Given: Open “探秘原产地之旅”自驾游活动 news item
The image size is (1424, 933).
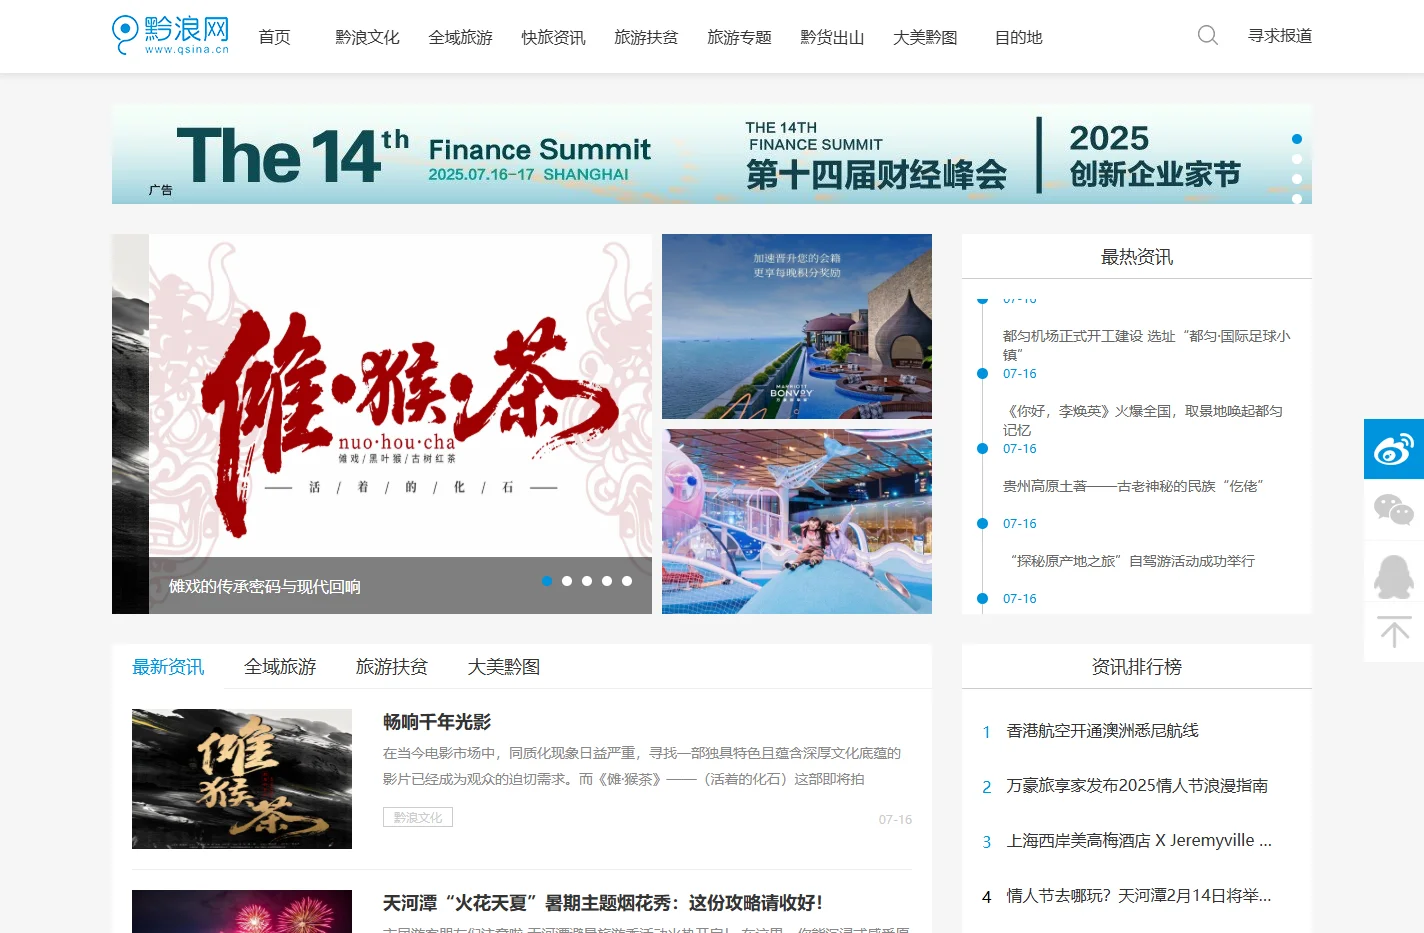Looking at the screenshot, I should click(x=1132, y=561).
